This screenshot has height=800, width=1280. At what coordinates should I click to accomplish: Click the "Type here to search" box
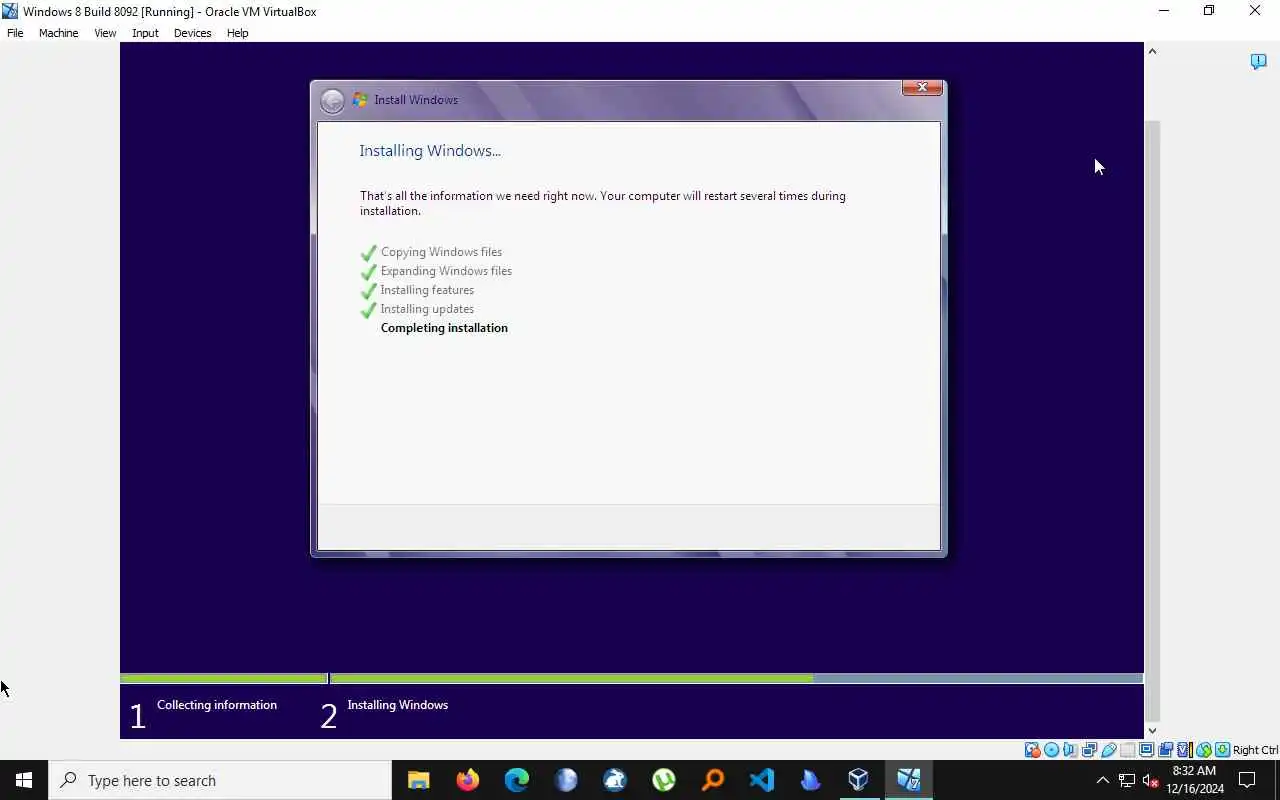coord(220,780)
